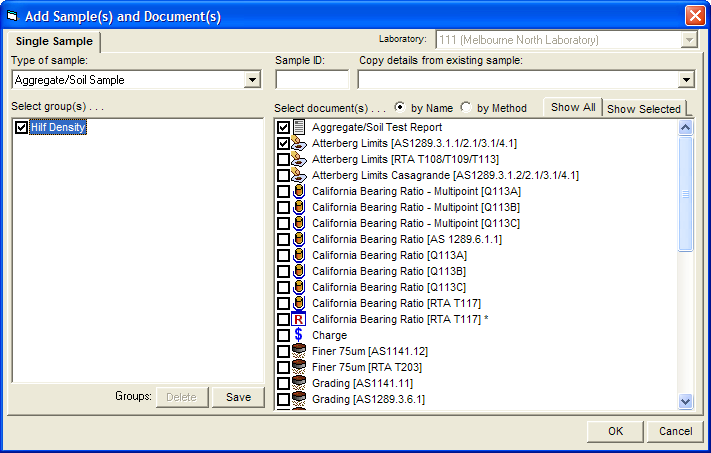This screenshot has height=453, width=711.
Task: Check Finer 75um [RTA T203] checkbox
Action: [x=283, y=367]
